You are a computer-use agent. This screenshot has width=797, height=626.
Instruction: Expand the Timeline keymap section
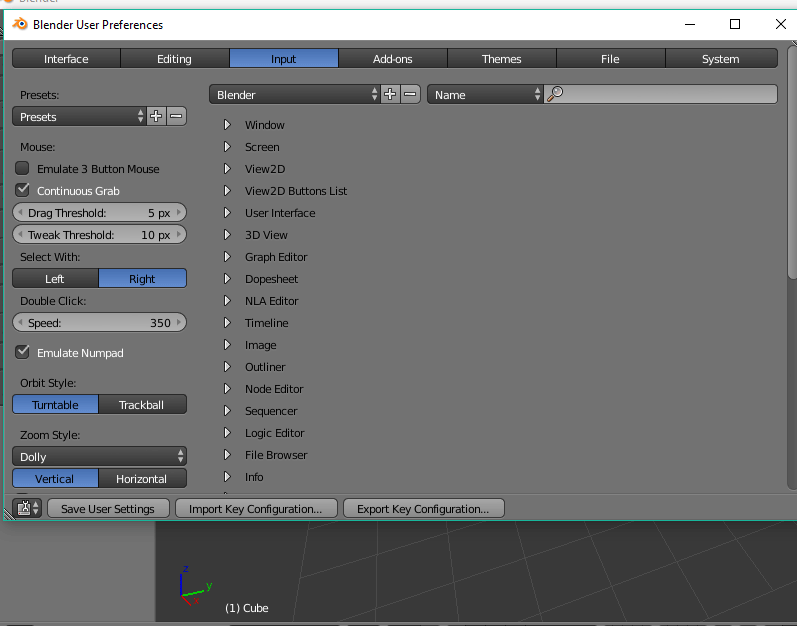(x=227, y=323)
